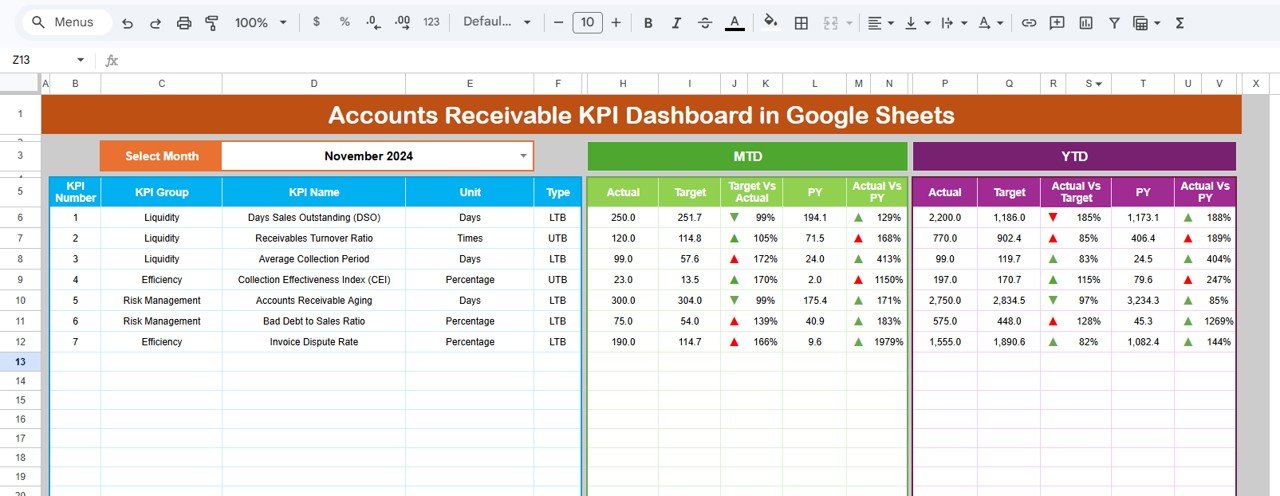The width and height of the screenshot is (1280, 496).
Task: Undo the last action
Action: pos(127,22)
